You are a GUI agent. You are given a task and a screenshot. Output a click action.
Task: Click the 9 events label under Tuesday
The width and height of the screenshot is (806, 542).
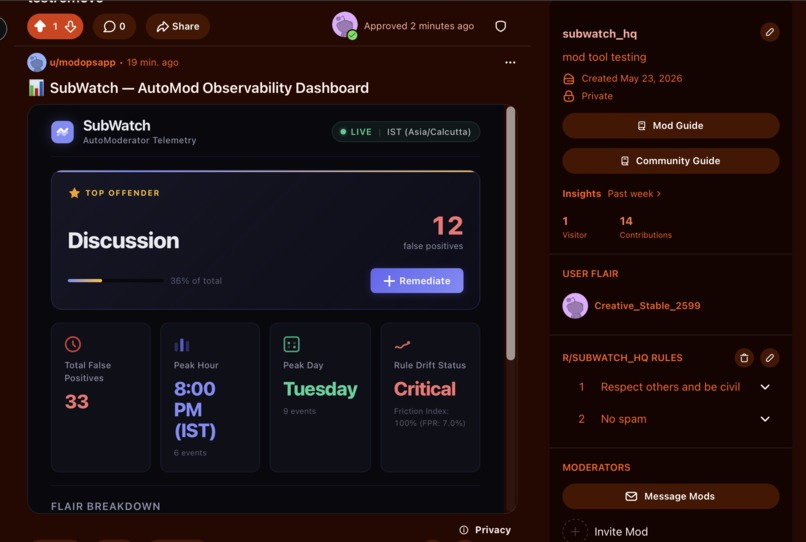pos(300,411)
